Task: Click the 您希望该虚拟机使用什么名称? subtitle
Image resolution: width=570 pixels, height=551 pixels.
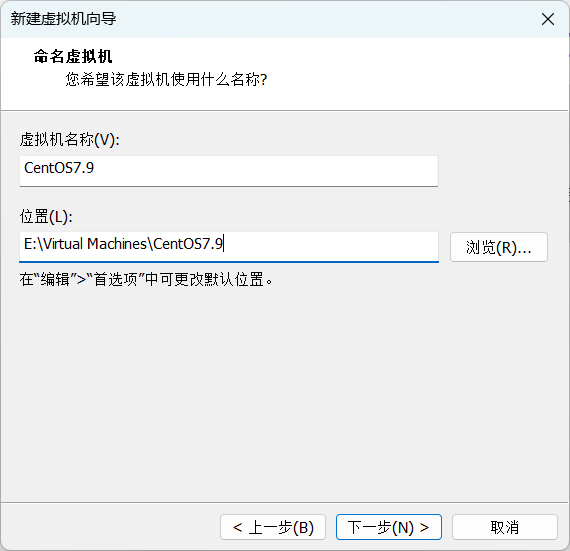Action: 166,79
